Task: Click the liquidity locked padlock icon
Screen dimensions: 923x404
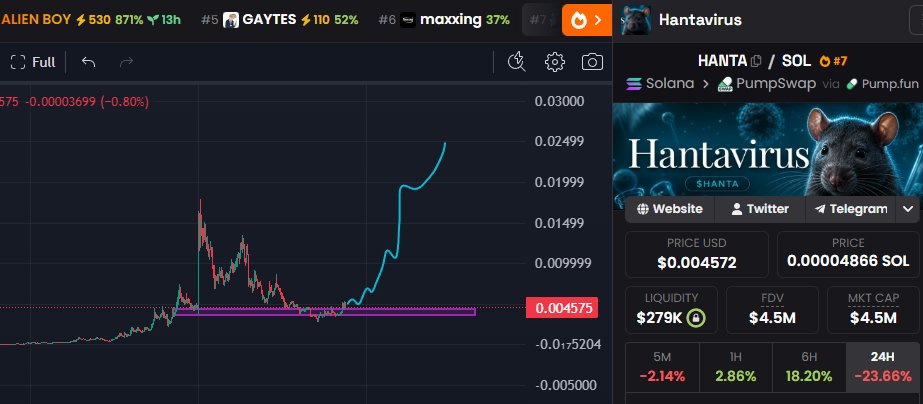Action: pyautogui.click(x=696, y=319)
